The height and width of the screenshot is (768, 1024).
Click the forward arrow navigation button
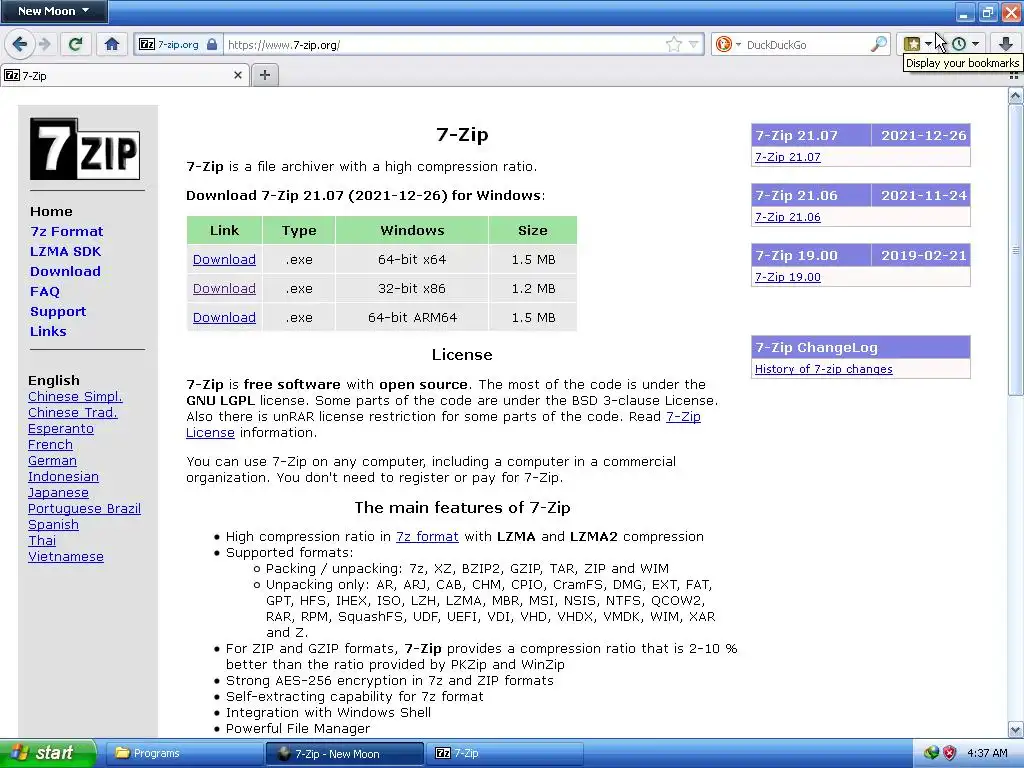point(44,44)
